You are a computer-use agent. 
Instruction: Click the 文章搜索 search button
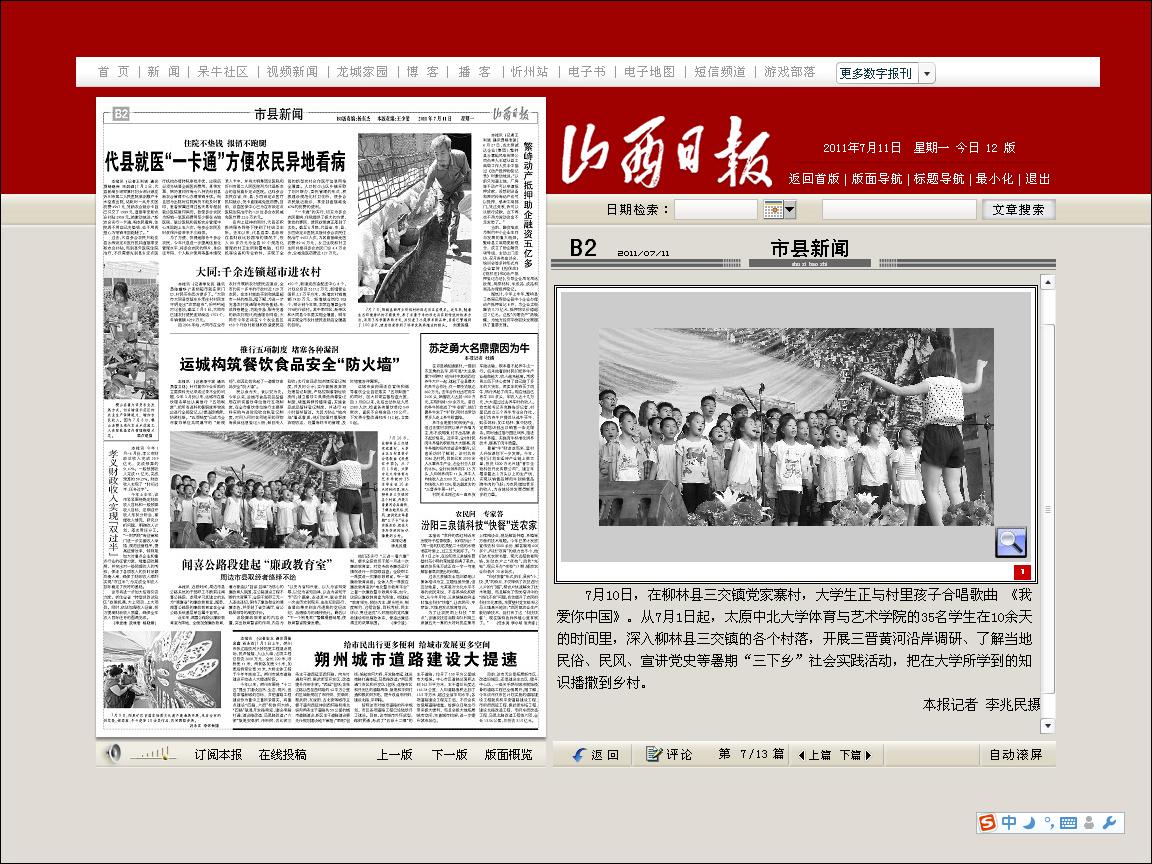point(1018,209)
